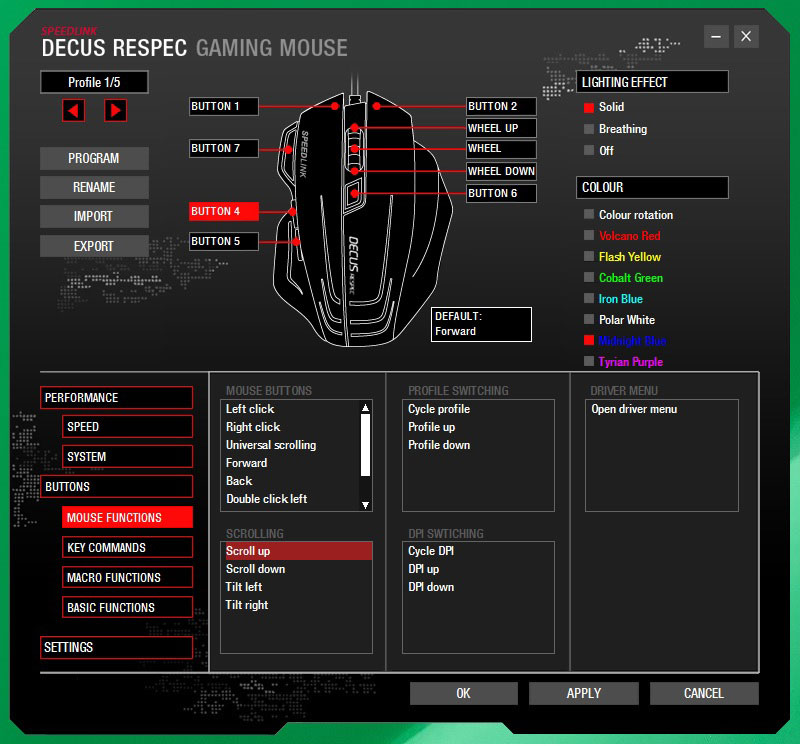Select Profile down function
The image size is (800, 746).
pyautogui.click(x=479, y=445)
